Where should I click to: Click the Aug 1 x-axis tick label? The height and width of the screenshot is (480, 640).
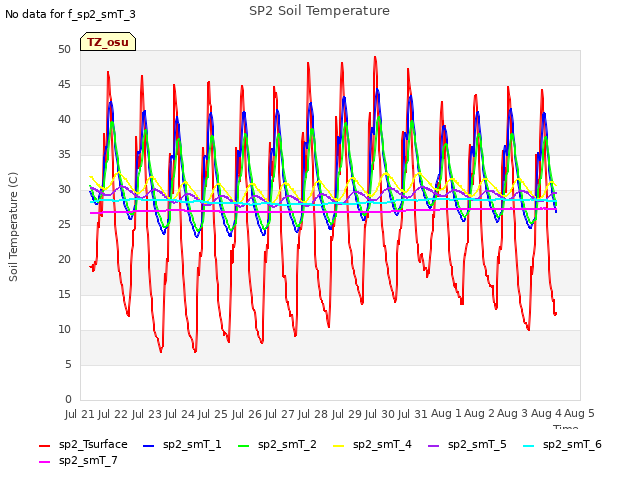point(446,413)
